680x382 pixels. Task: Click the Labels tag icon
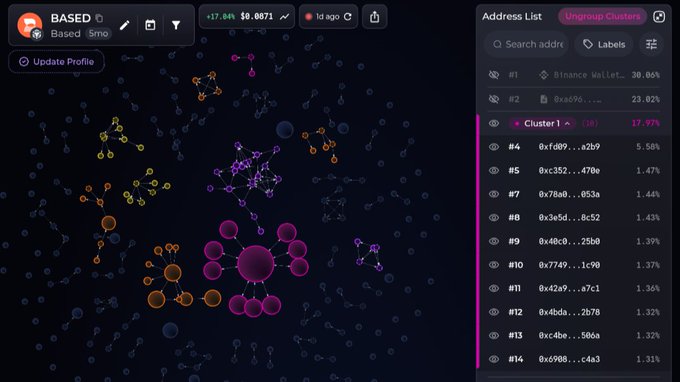588,44
